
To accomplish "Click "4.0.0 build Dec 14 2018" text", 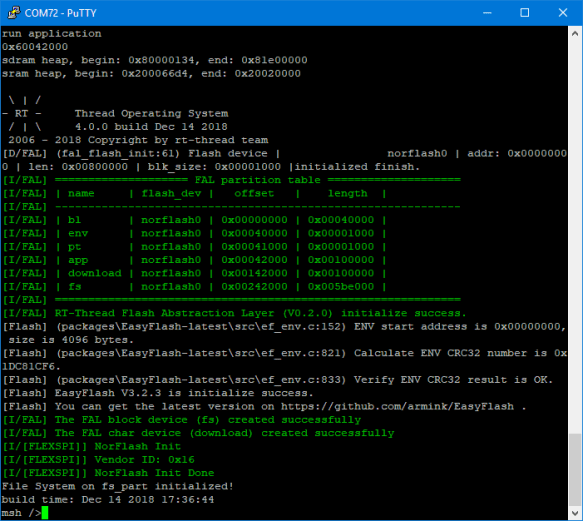I will (x=151, y=127).
